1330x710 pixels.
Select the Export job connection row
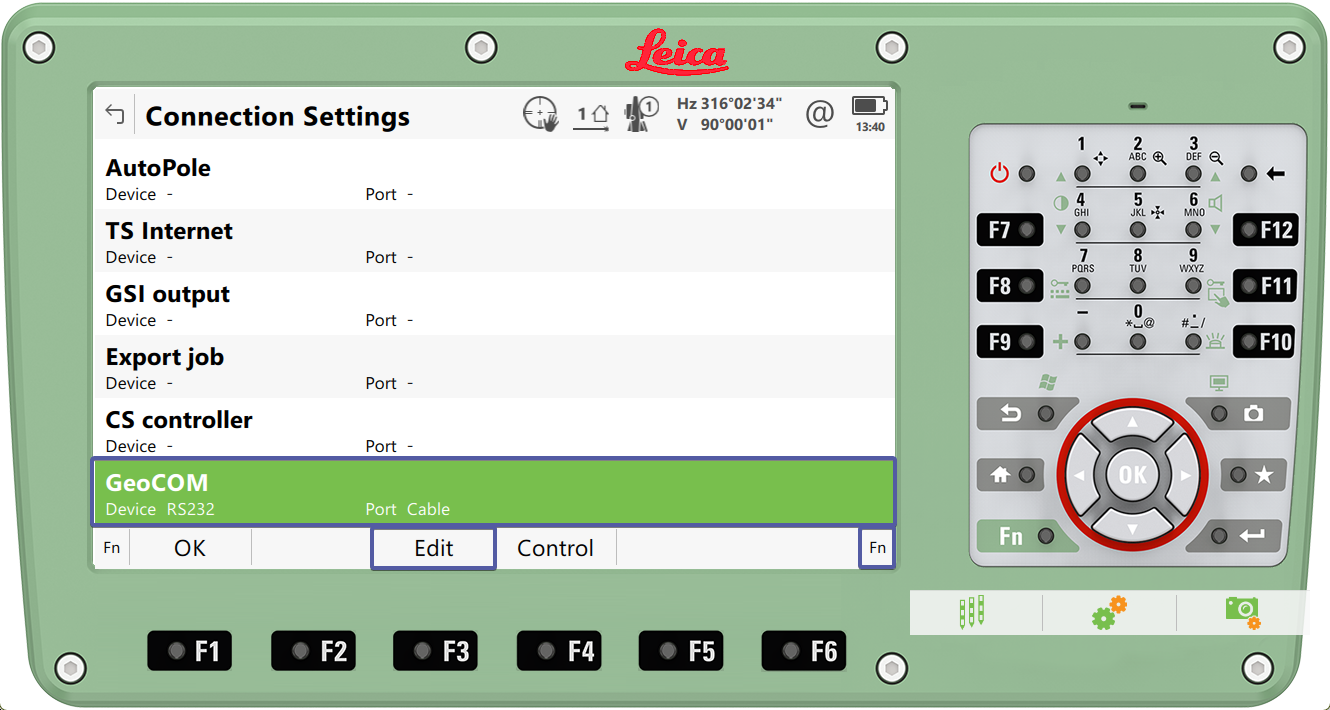494,367
